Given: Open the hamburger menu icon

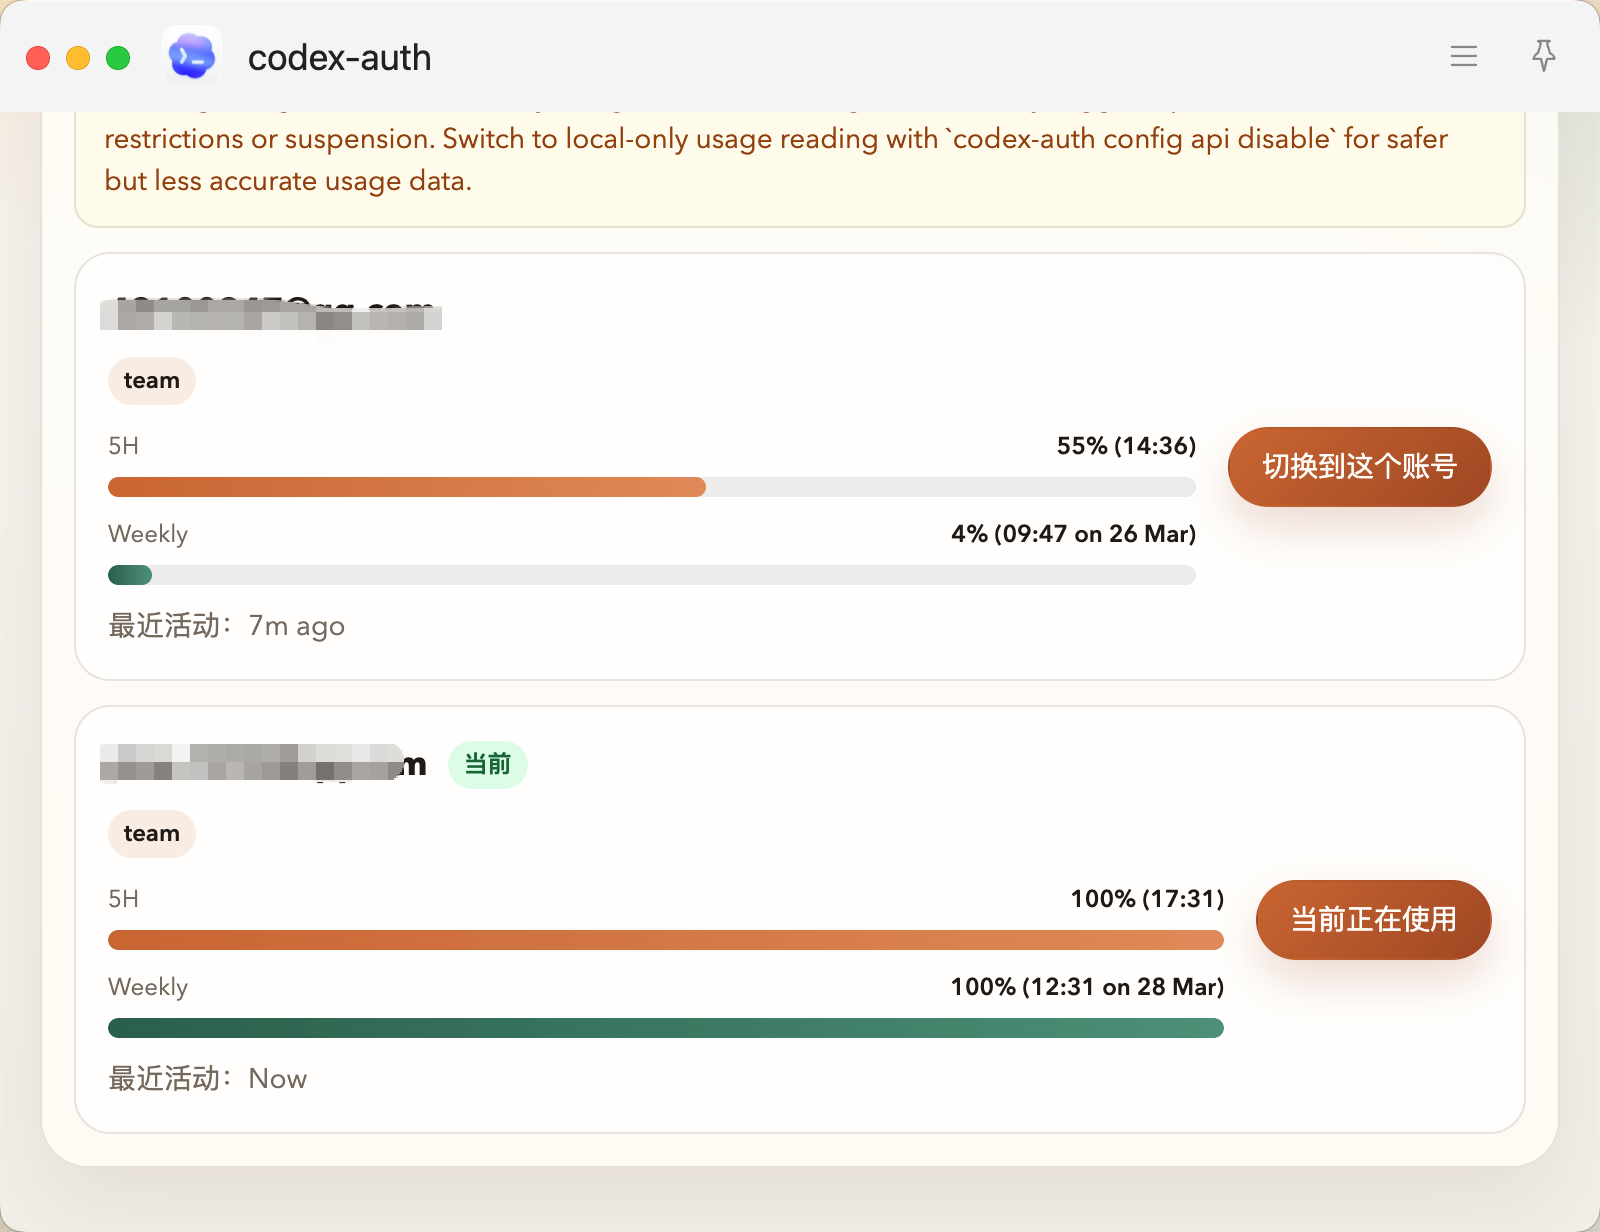Looking at the screenshot, I should pos(1464,56).
